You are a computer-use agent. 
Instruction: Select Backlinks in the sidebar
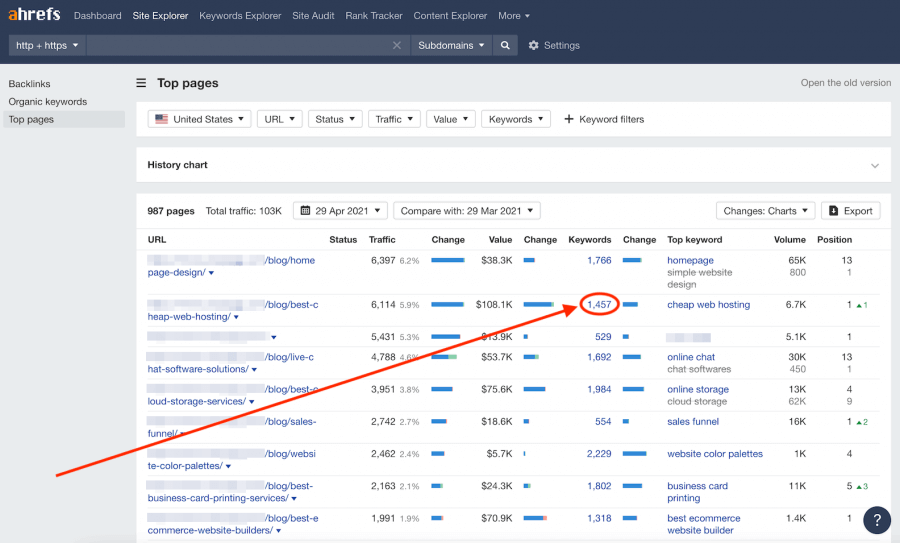click(29, 84)
